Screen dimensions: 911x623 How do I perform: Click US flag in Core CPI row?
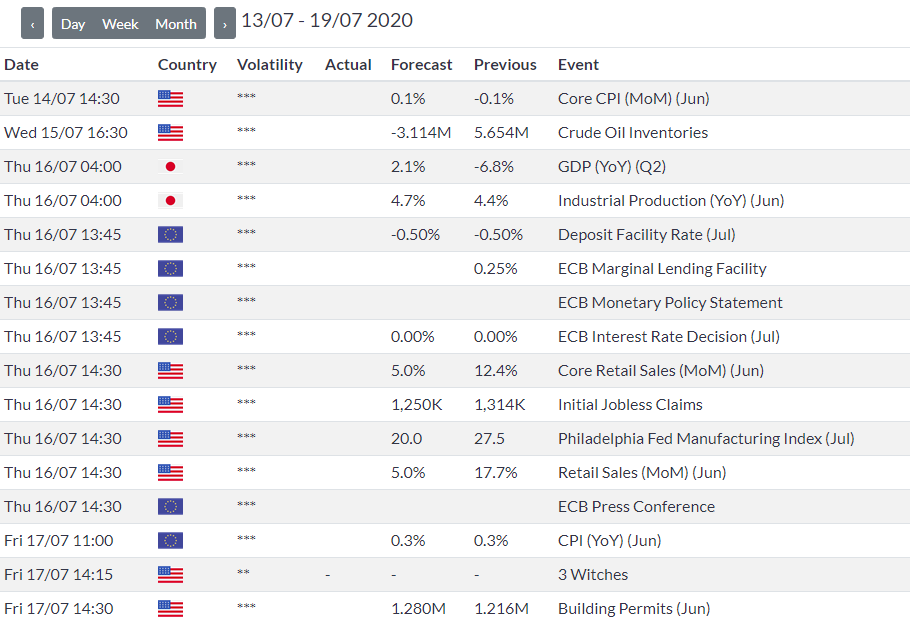coord(170,99)
